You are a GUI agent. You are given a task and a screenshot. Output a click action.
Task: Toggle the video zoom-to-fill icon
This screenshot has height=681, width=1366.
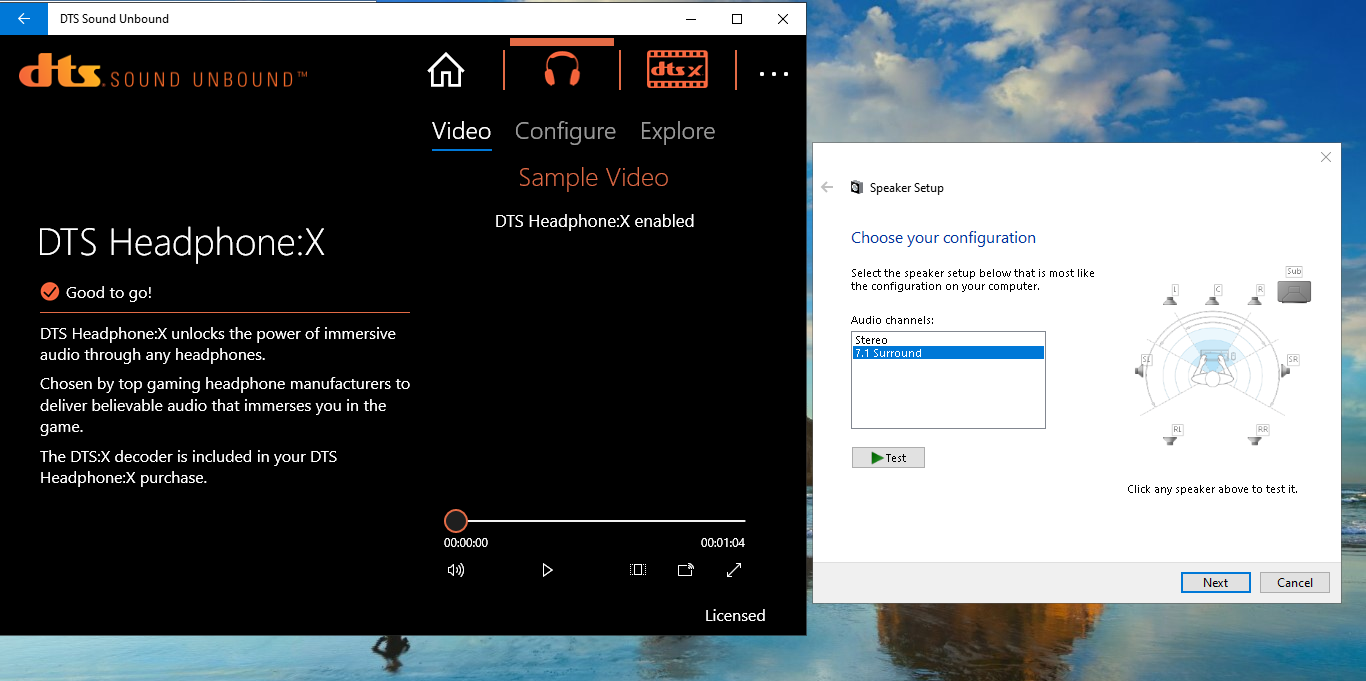[638, 570]
